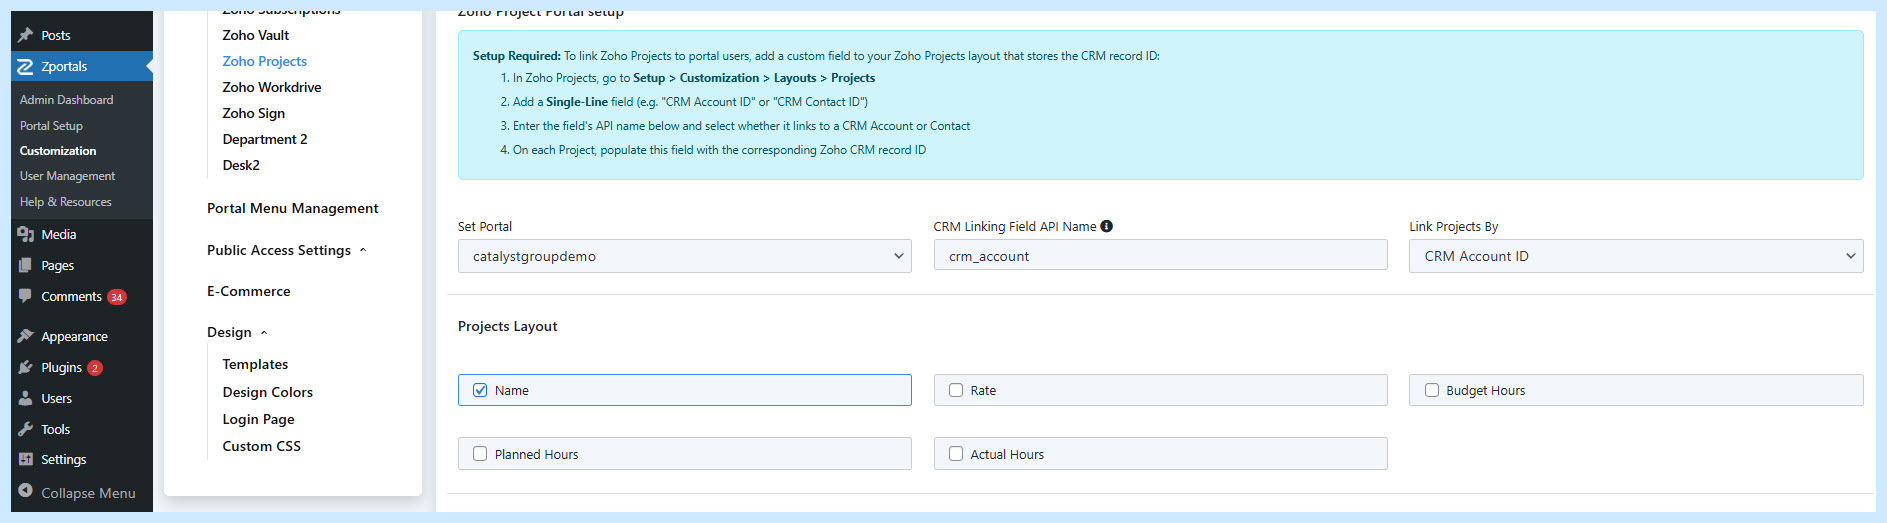Open E-Commerce settings
The image size is (1887, 523).
[x=248, y=291]
